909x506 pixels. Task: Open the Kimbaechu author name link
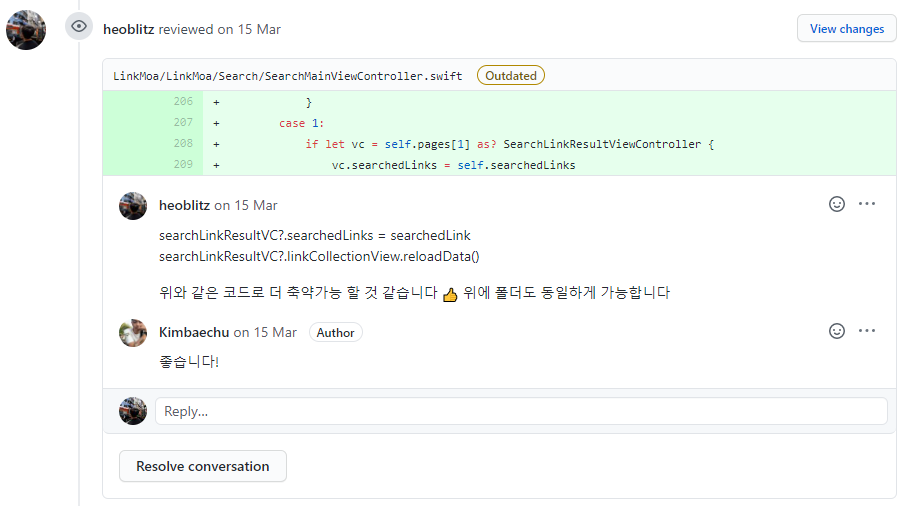(194, 332)
